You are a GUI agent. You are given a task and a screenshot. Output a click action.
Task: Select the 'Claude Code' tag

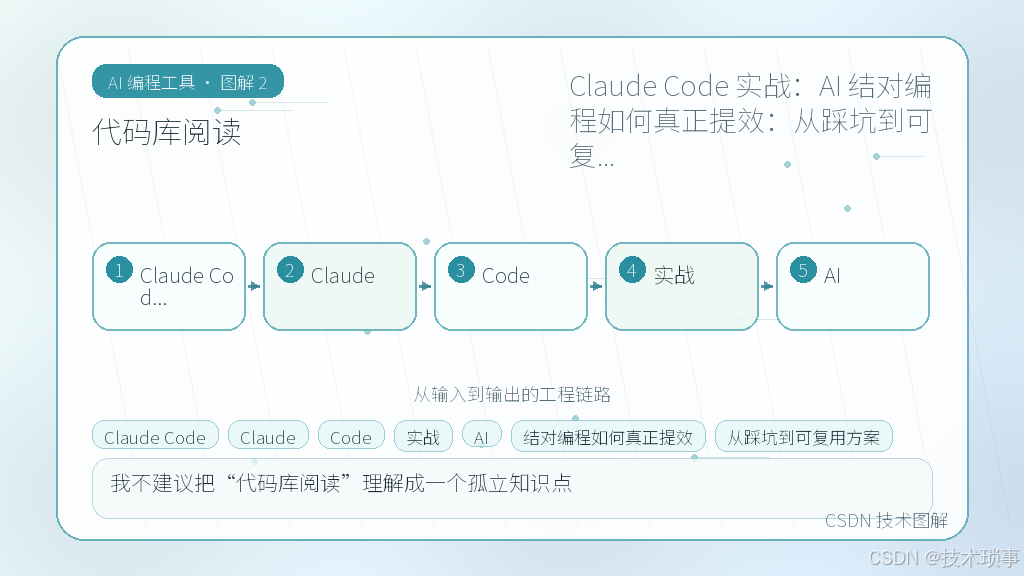pyautogui.click(x=155, y=436)
